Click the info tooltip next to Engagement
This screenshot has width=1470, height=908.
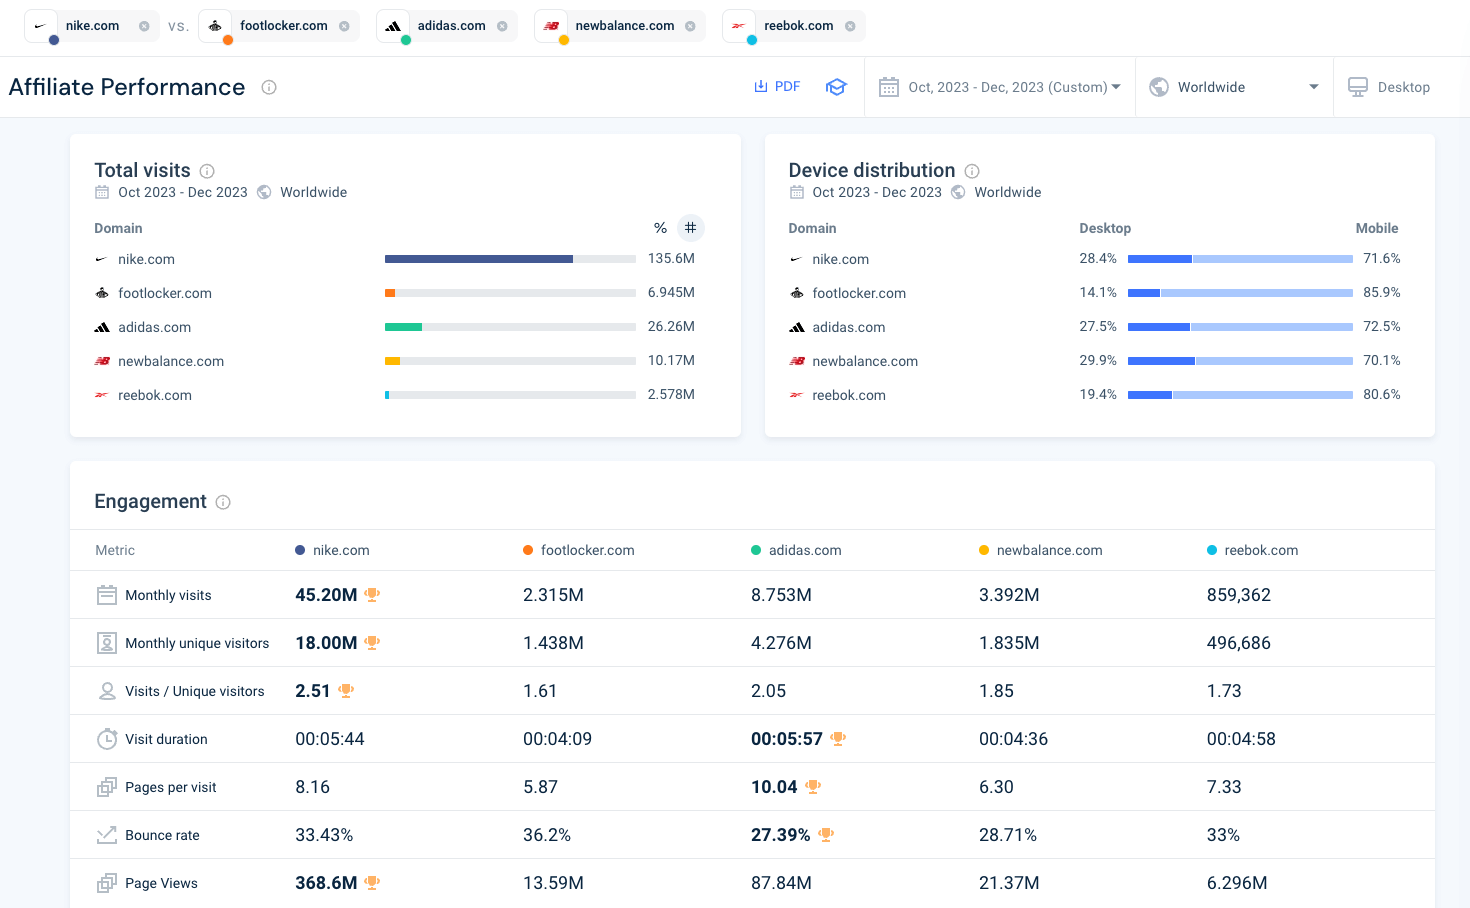coord(222,502)
